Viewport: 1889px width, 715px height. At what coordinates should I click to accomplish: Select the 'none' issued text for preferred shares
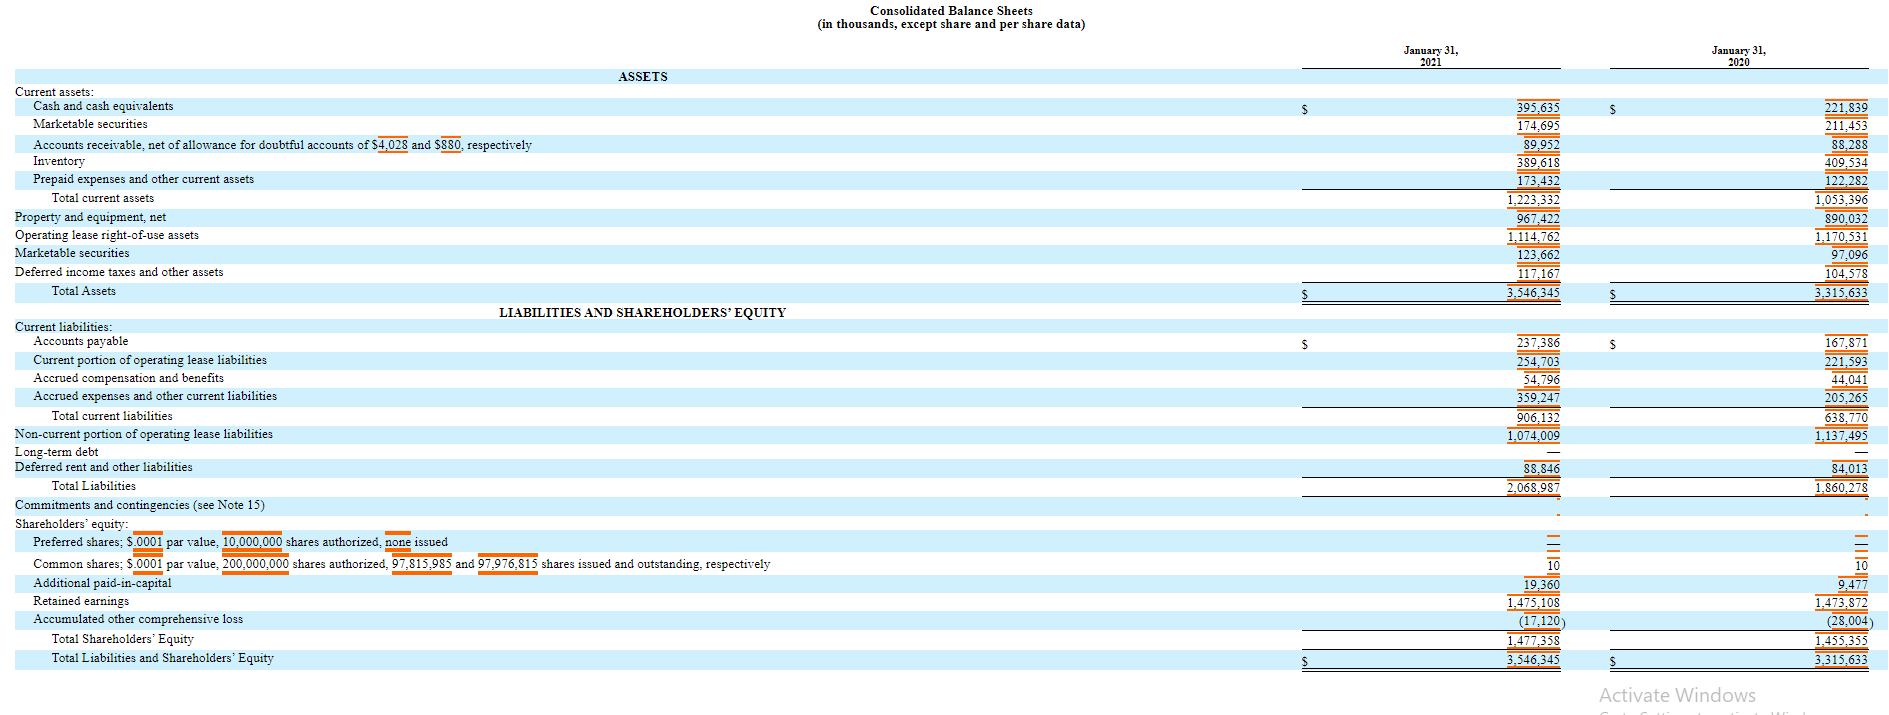398,542
